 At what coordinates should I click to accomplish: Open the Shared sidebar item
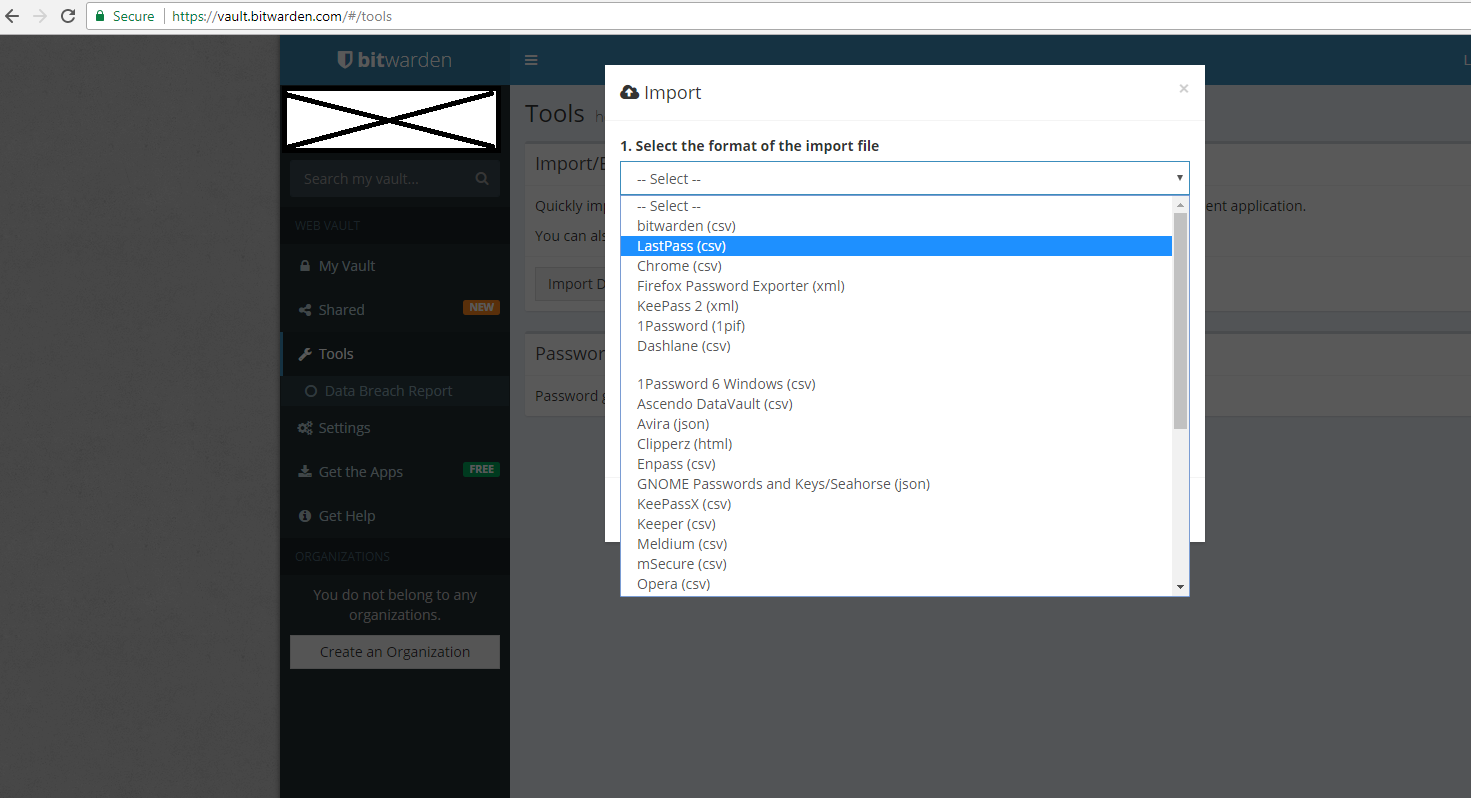click(x=395, y=310)
